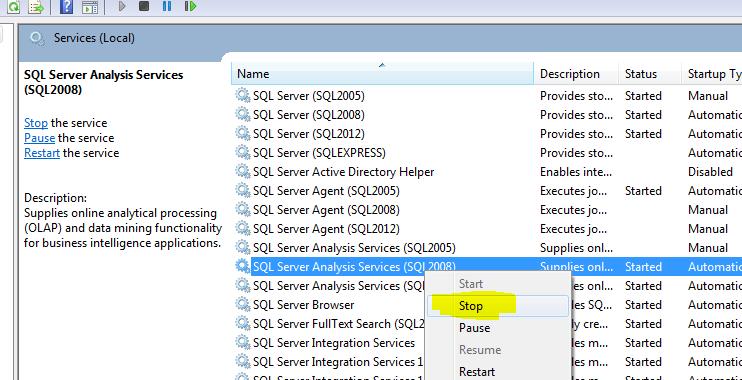Click gear icon of SQL Server (SQL2012)

pos(243,134)
